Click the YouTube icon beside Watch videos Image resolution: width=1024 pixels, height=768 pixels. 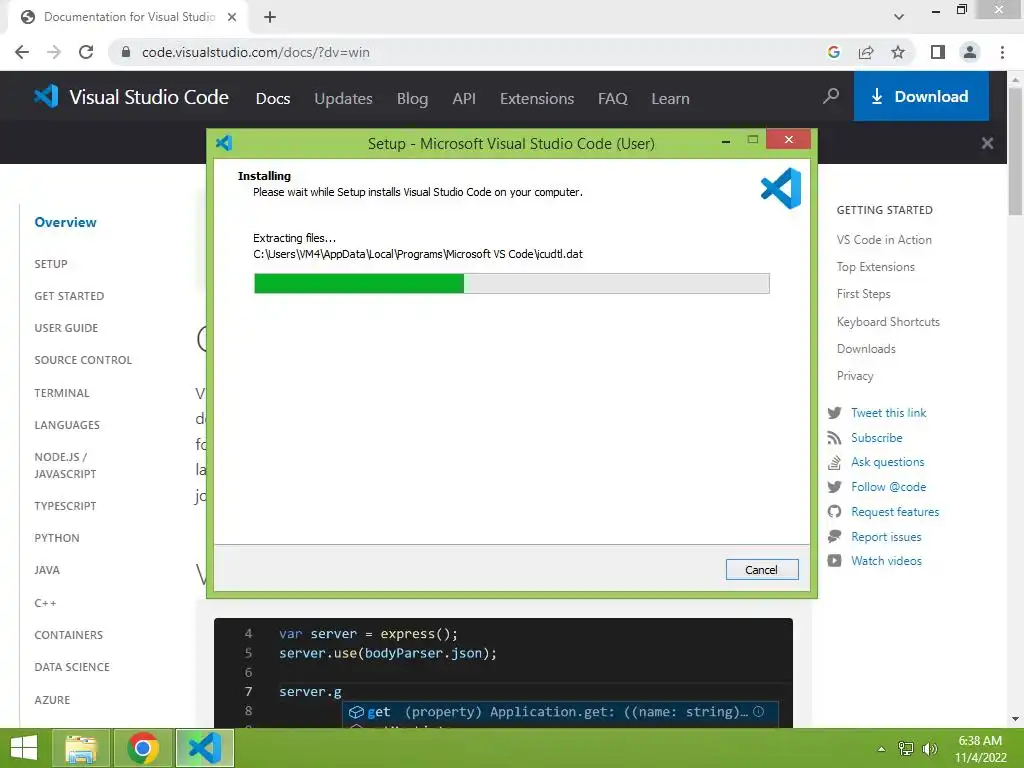tap(835, 560)
